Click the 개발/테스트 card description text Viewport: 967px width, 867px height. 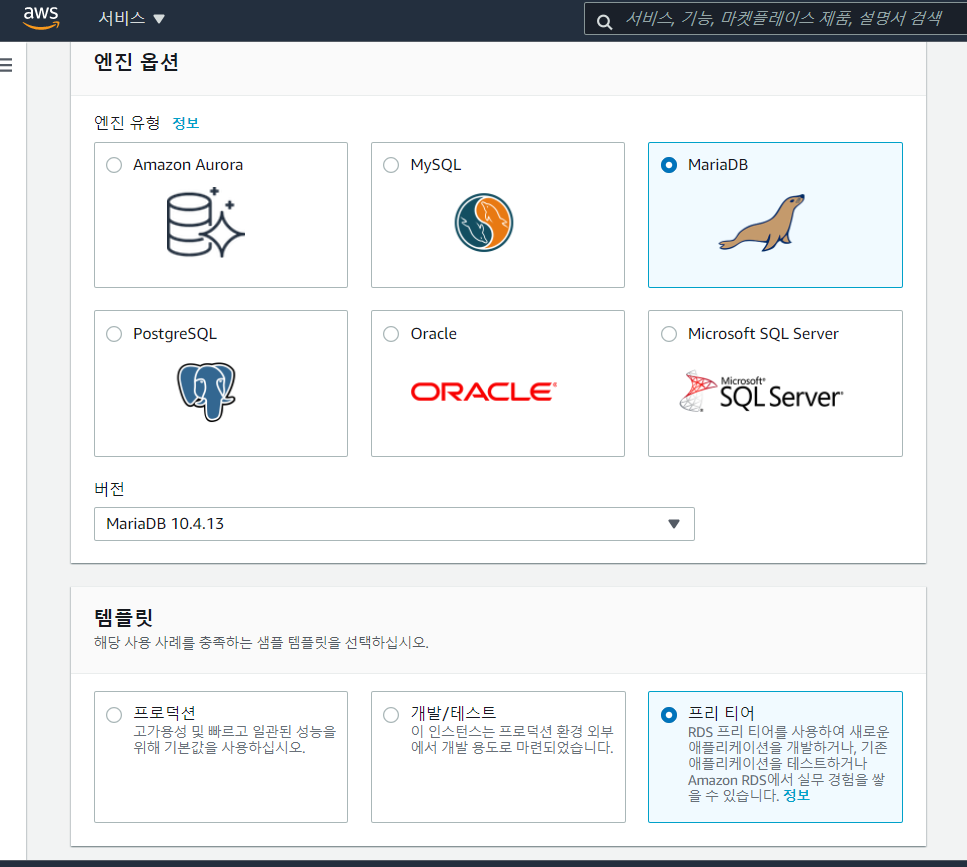512,739
